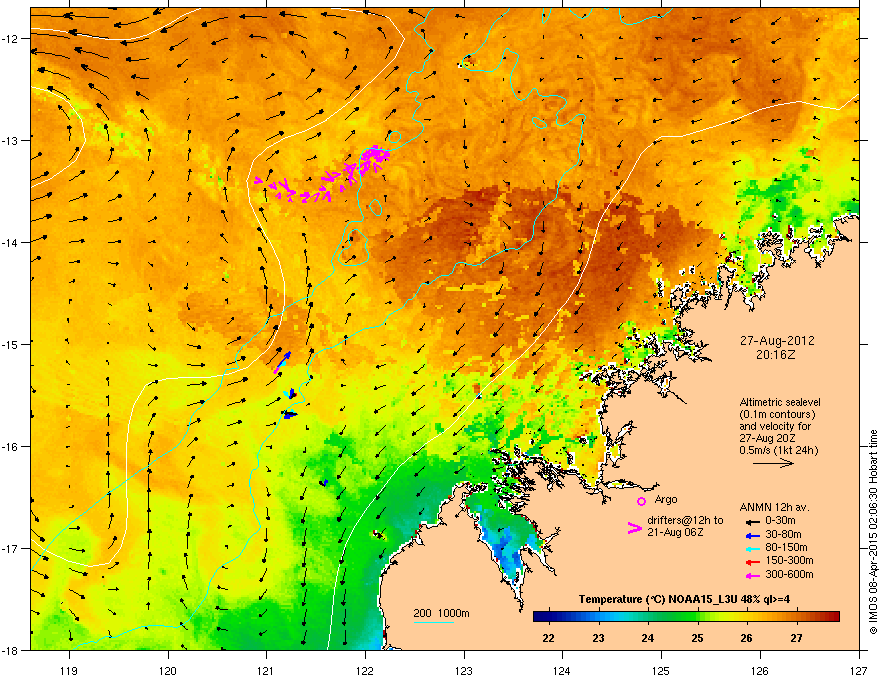Click the longitude axis label 122
Image resolution: width=880 pixels, height=680 pixels.
[x=365, y=670]
